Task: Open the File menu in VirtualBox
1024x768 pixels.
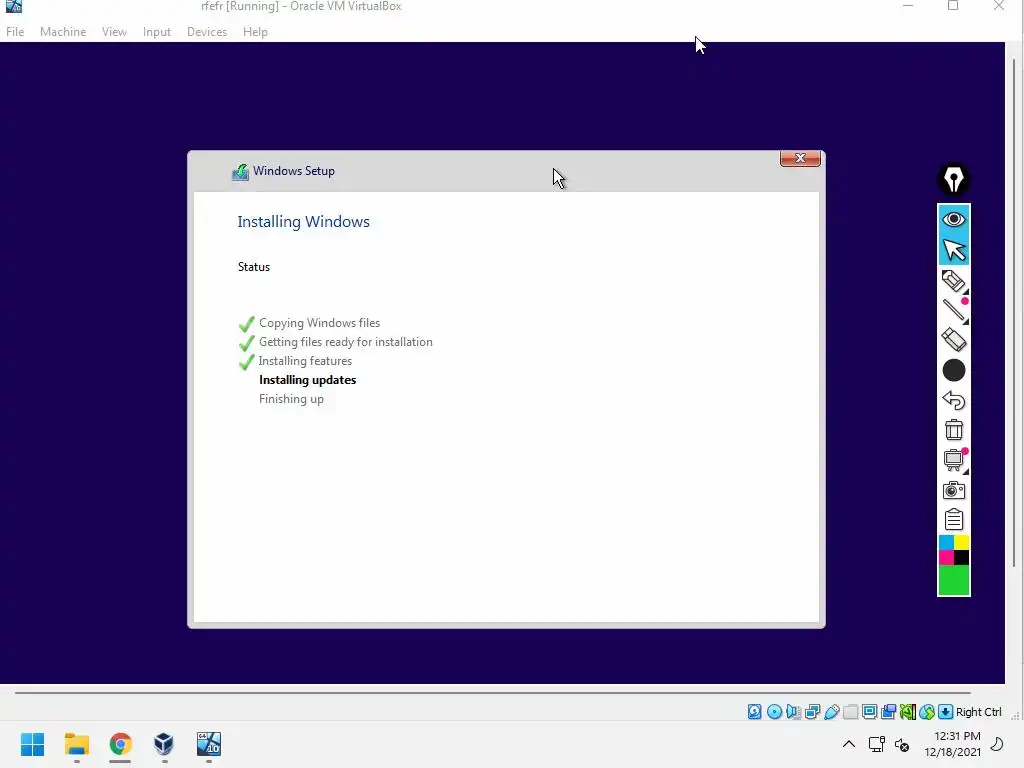Action: tap(15, 31)
